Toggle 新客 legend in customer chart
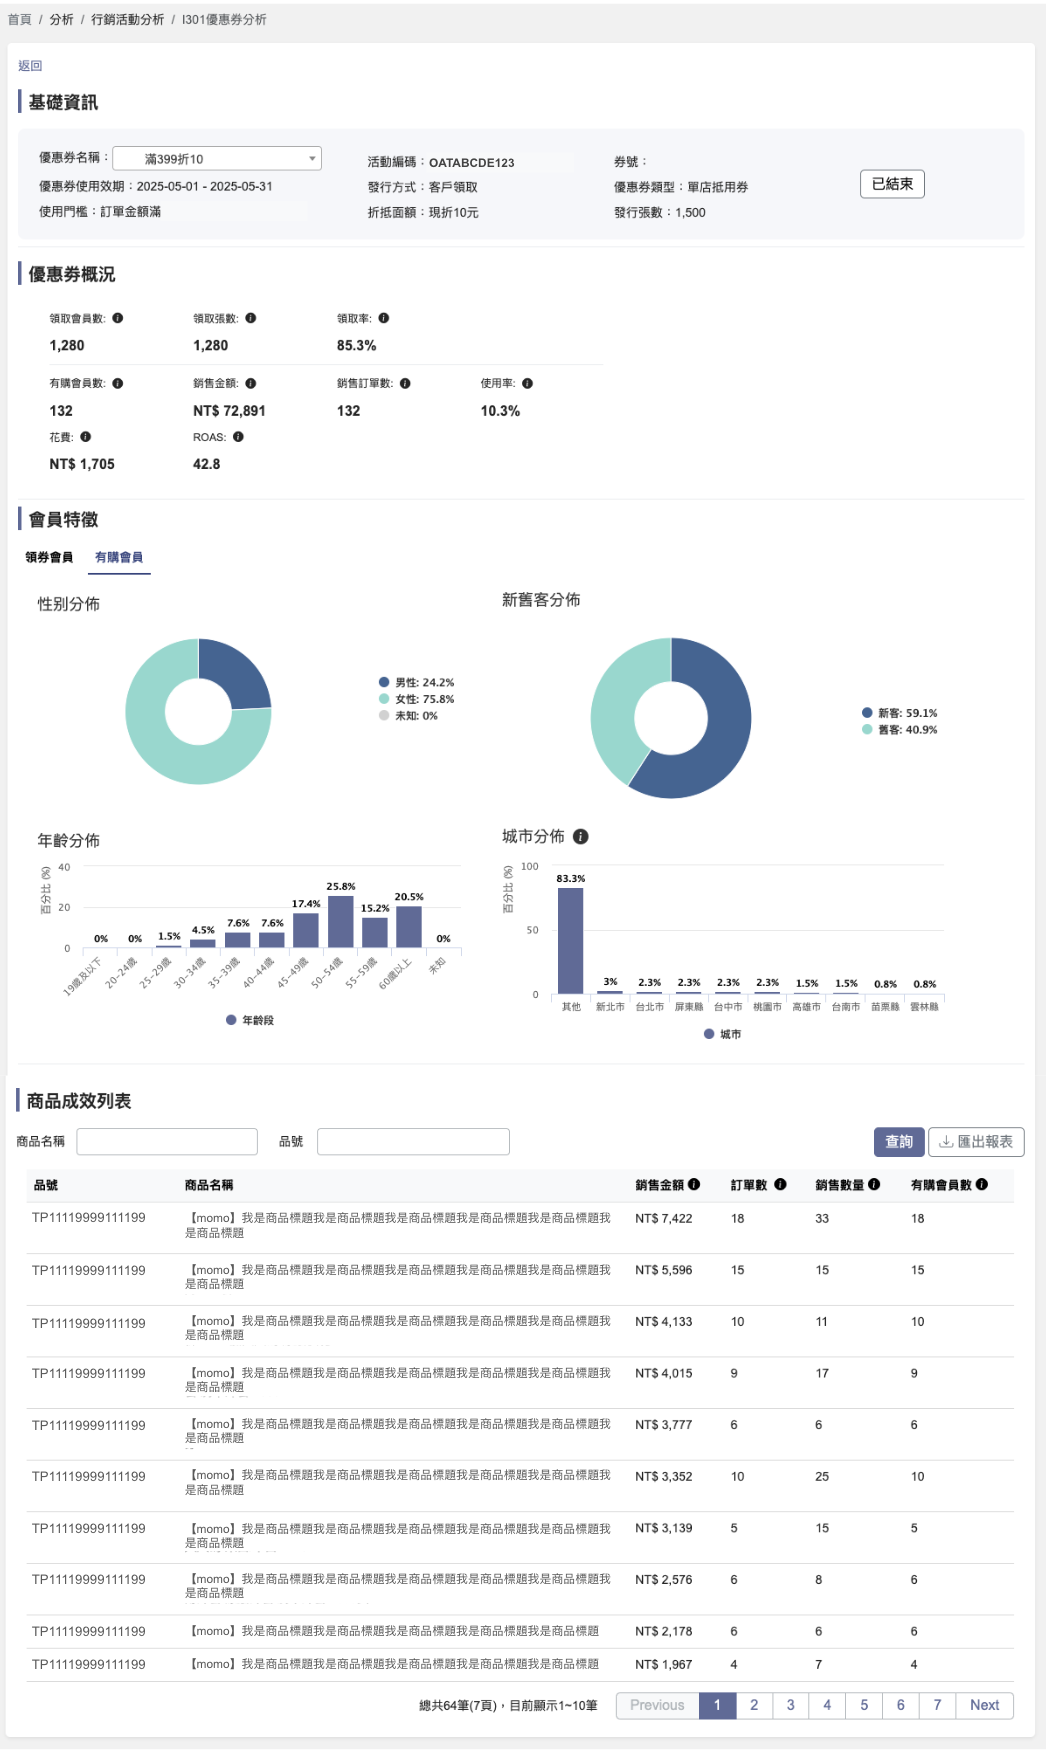 [899, 713]
